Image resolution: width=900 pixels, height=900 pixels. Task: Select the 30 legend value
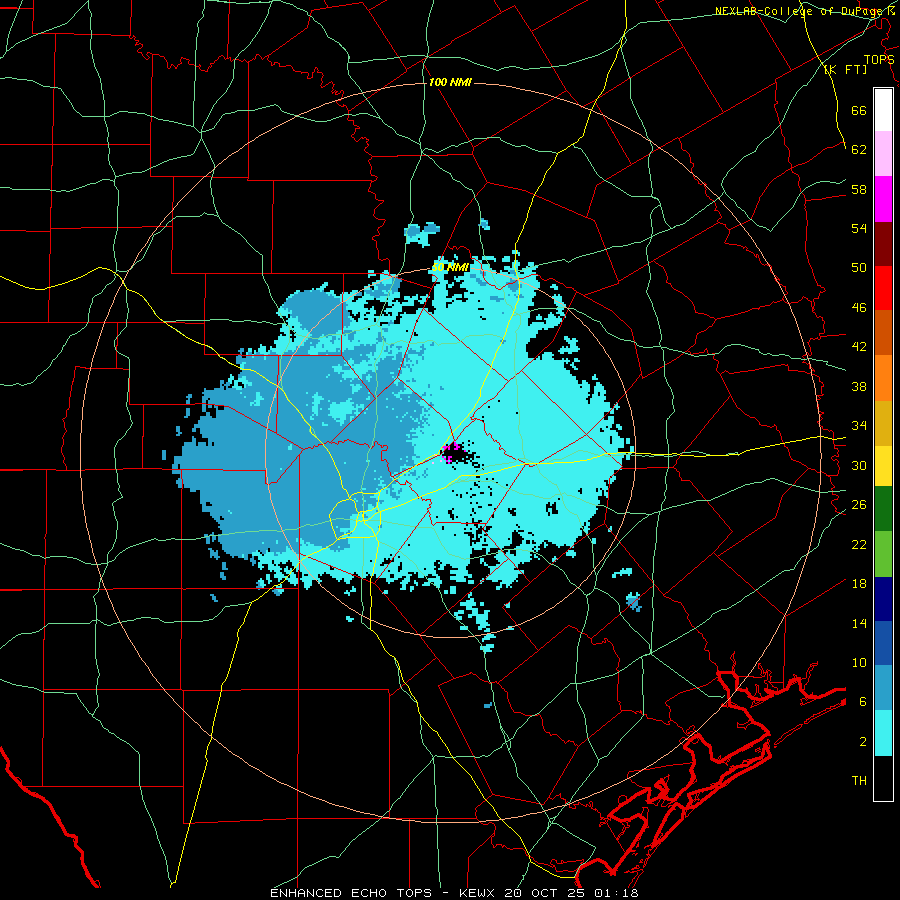click(x=859, y=465)
